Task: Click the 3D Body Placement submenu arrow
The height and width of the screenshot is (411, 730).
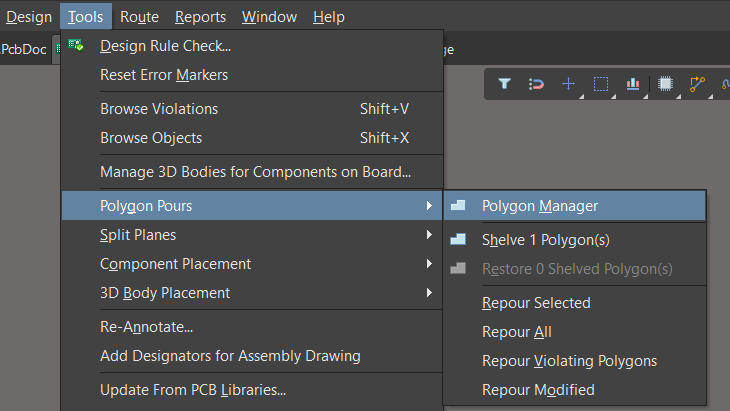Action: tap(429, 293)
